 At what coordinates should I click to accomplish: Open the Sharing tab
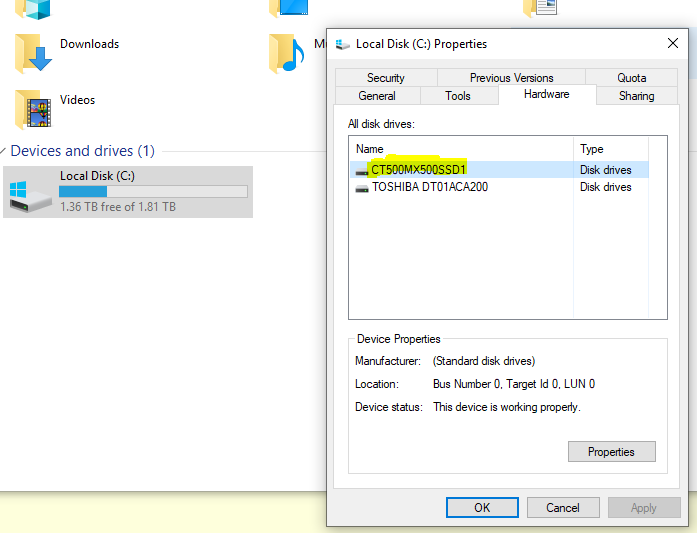tap(637, 96)
